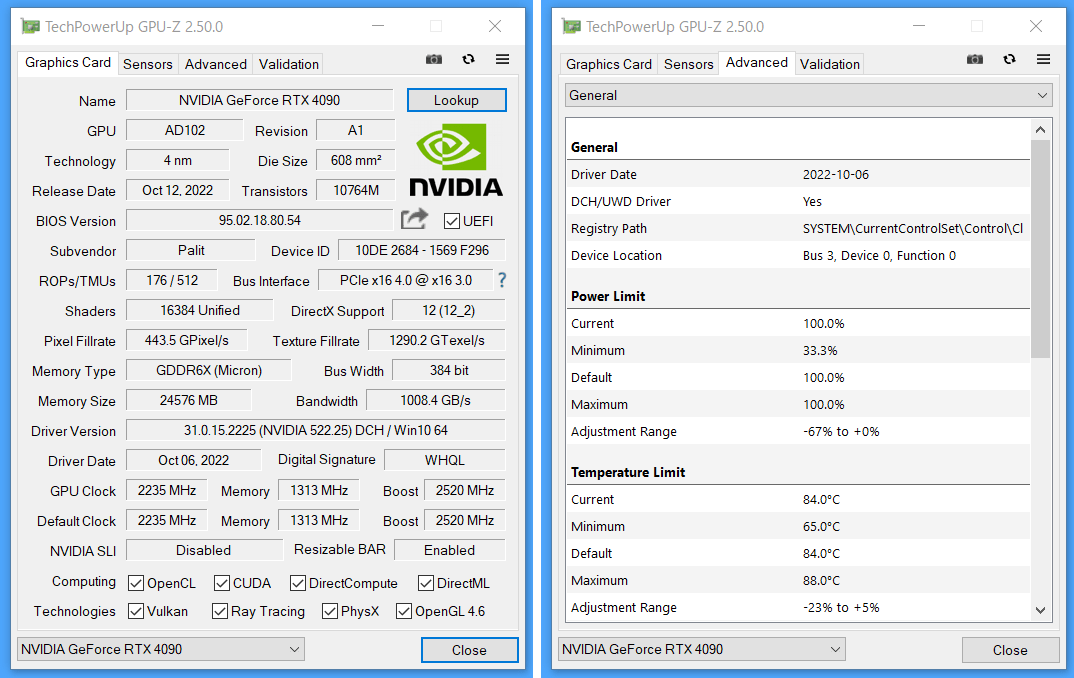The image size is (1074, 678).
Task: Click camera icon in right Advanced window
Action: point(975,60)
